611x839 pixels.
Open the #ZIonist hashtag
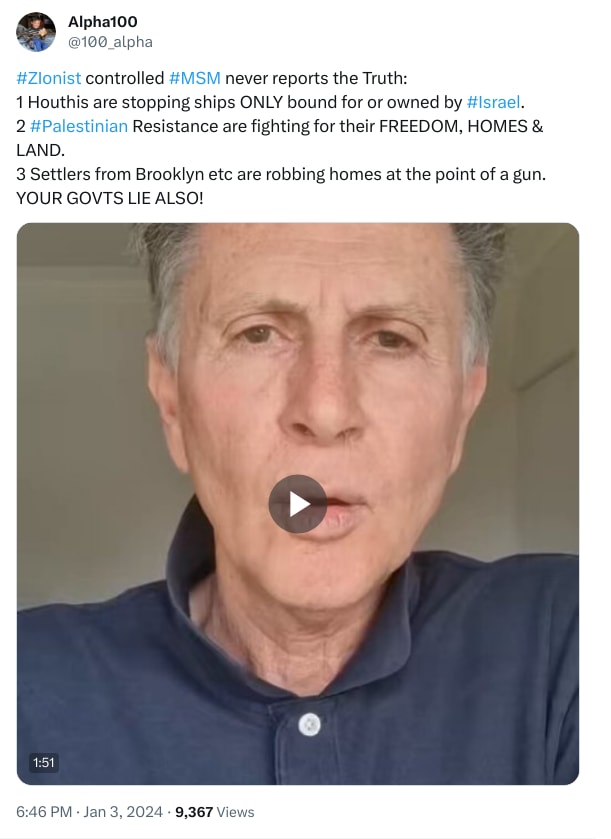click(x=49, y=78)
